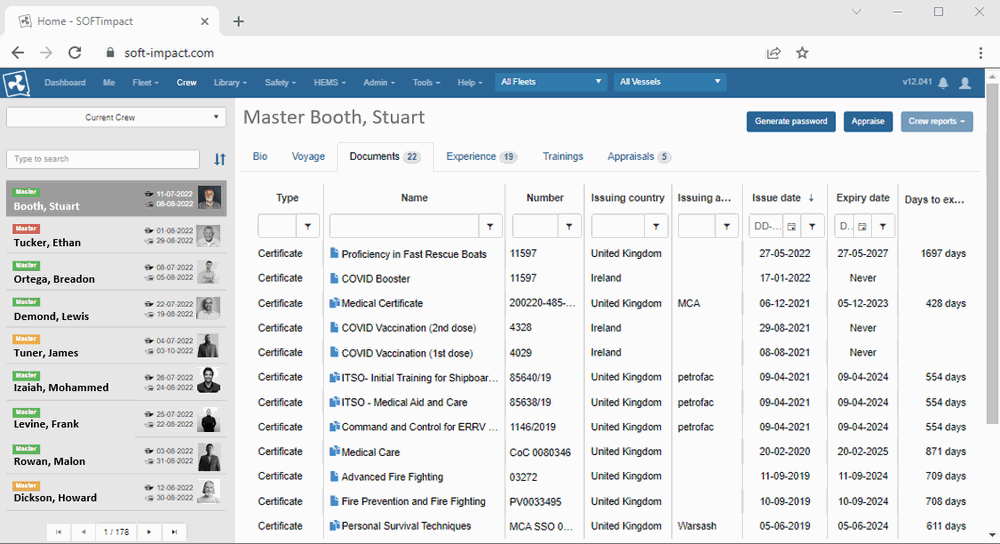Bookmark this page with the star icon
Image resolution: width=1000 pixels, height=544 pixels.
pos(802,53)
